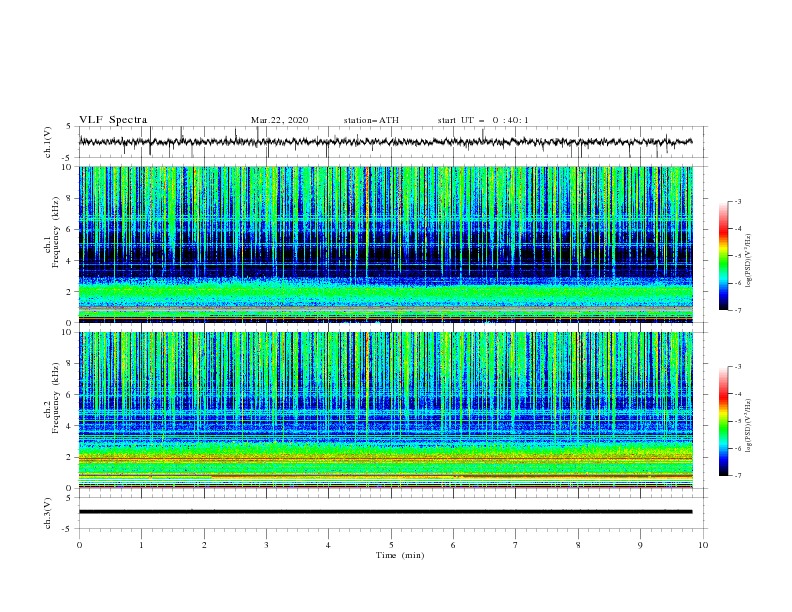Screen dimensions: 792x612
Task: Click the time axis tick label "1"
Action: 141,545
